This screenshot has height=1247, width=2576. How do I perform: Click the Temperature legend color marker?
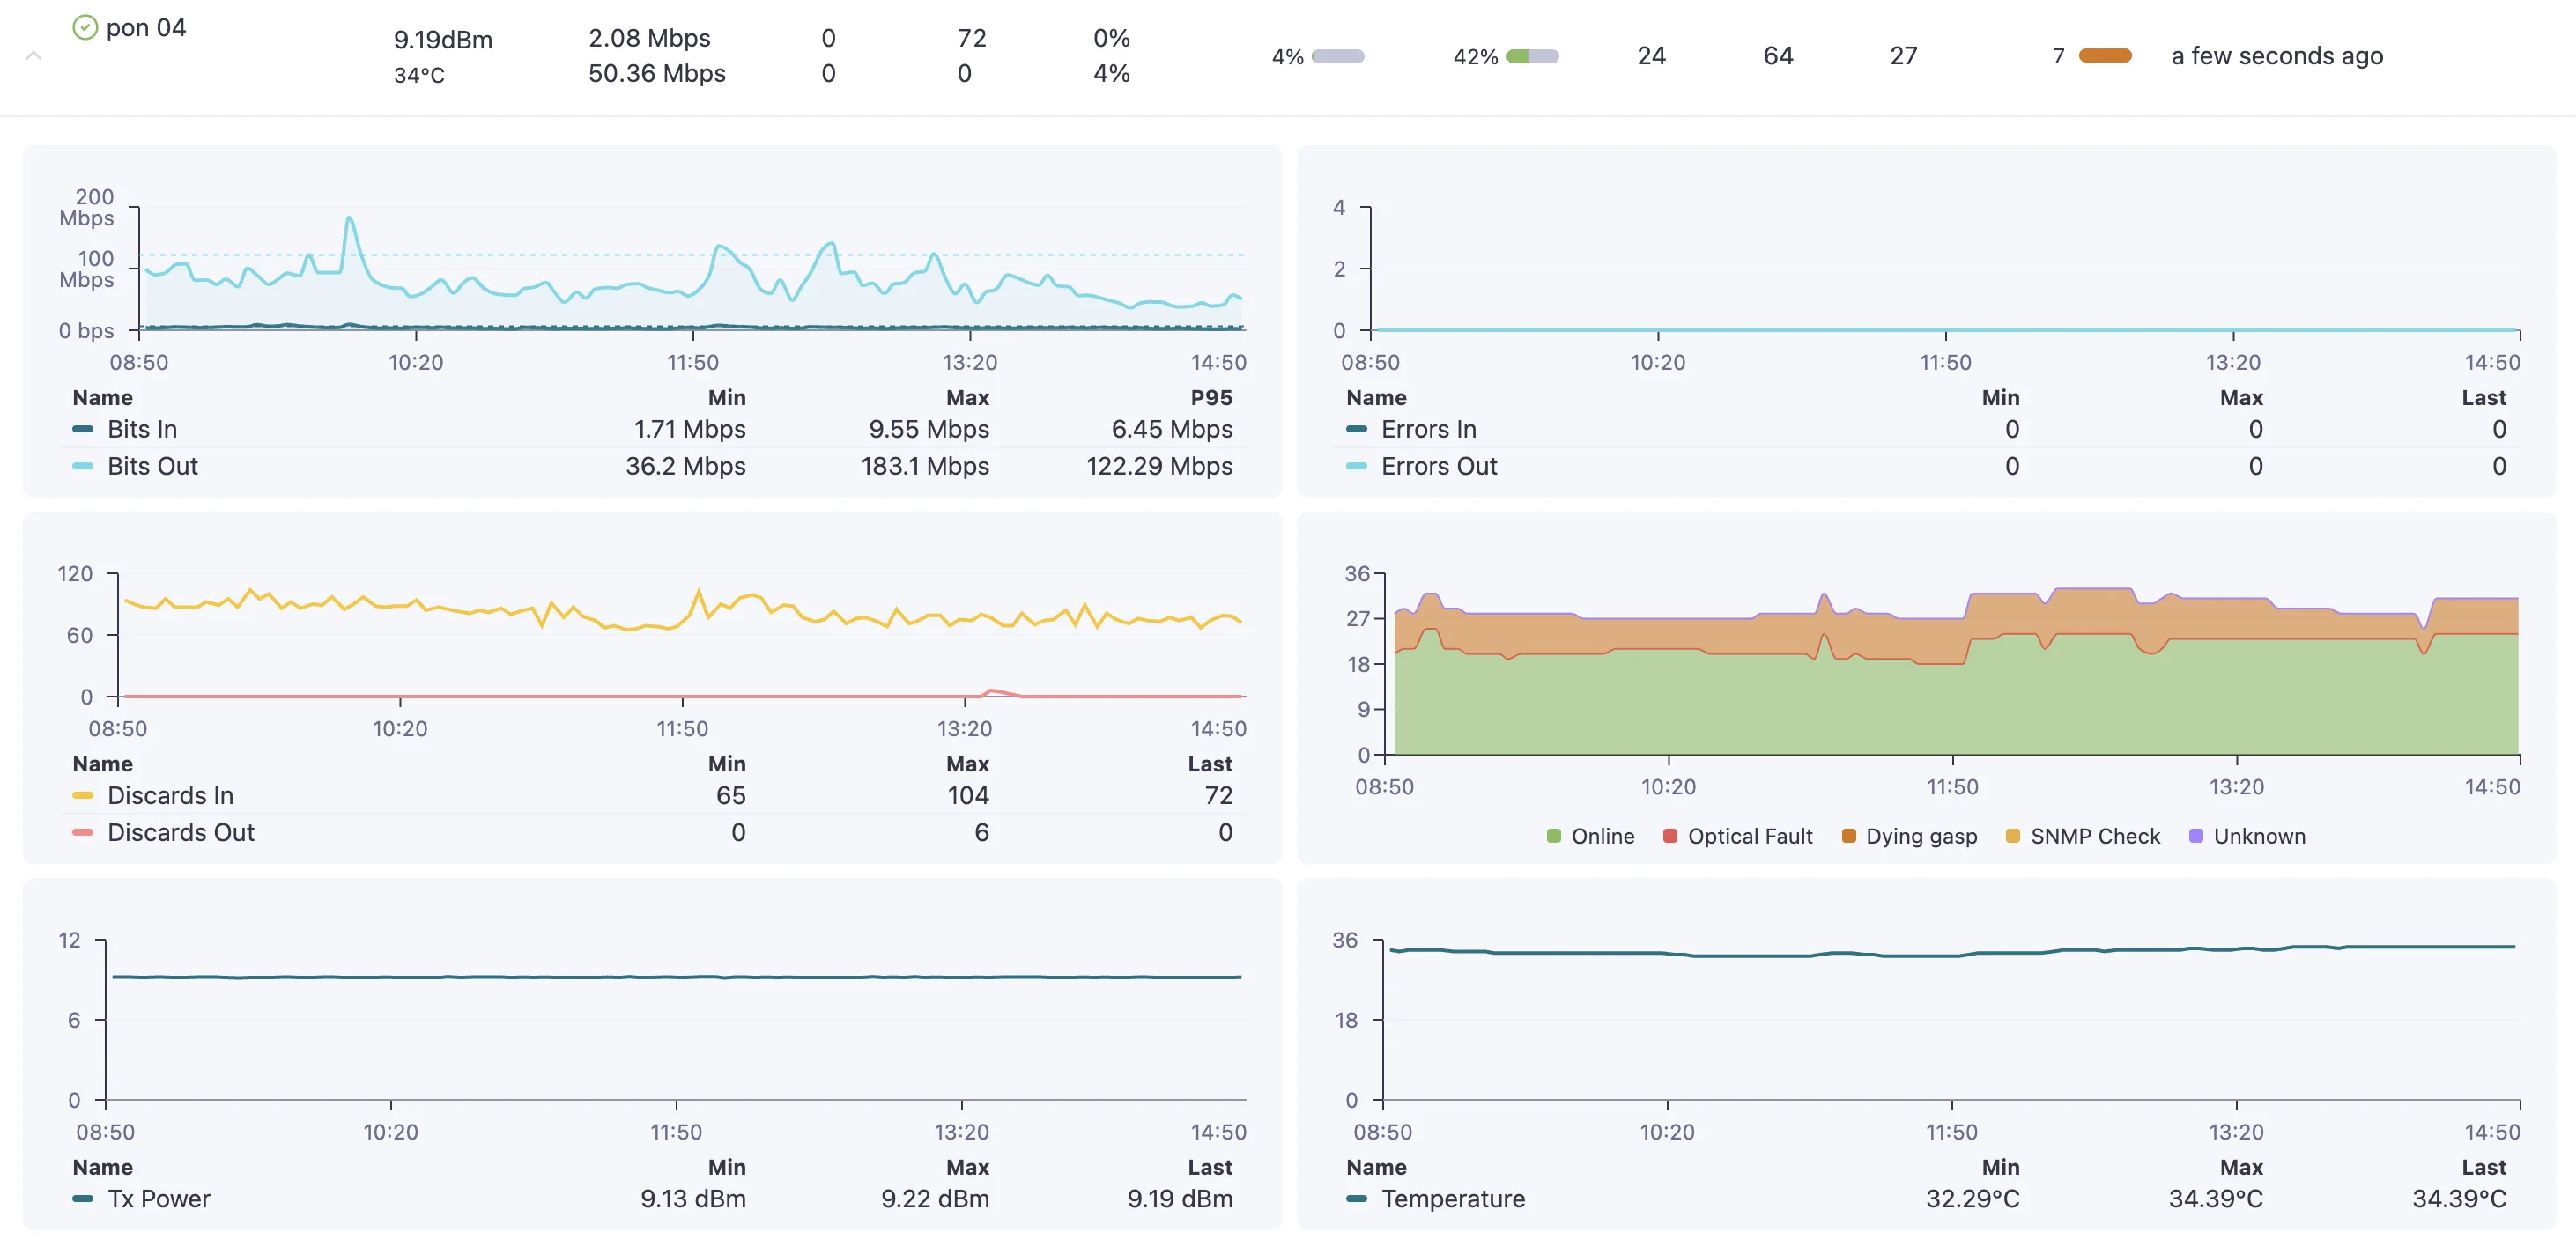1357,1199
